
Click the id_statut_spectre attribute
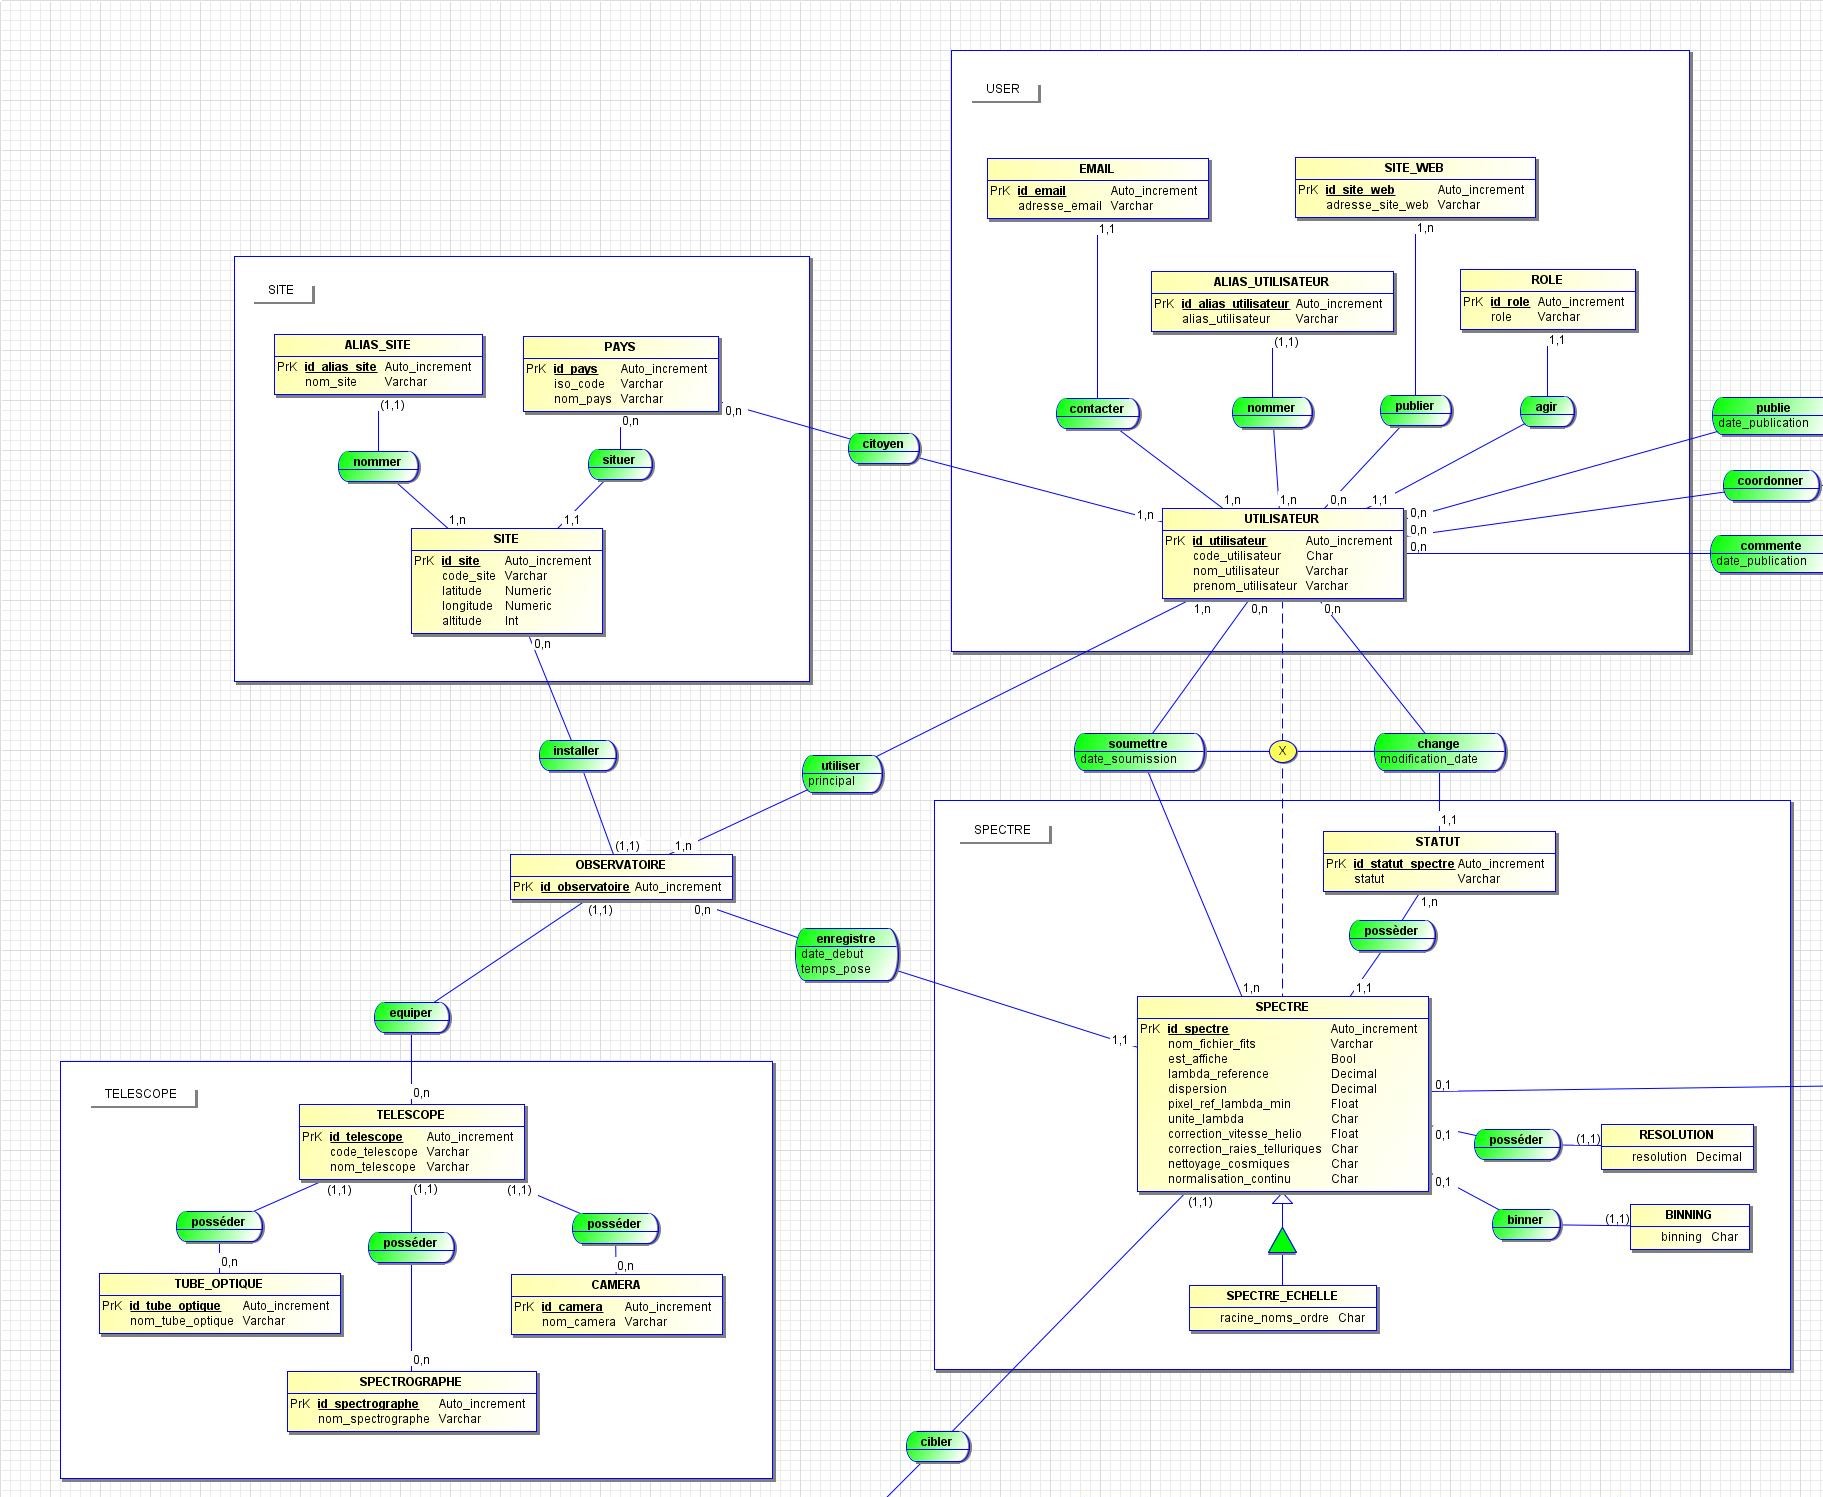pos(1404,864)
